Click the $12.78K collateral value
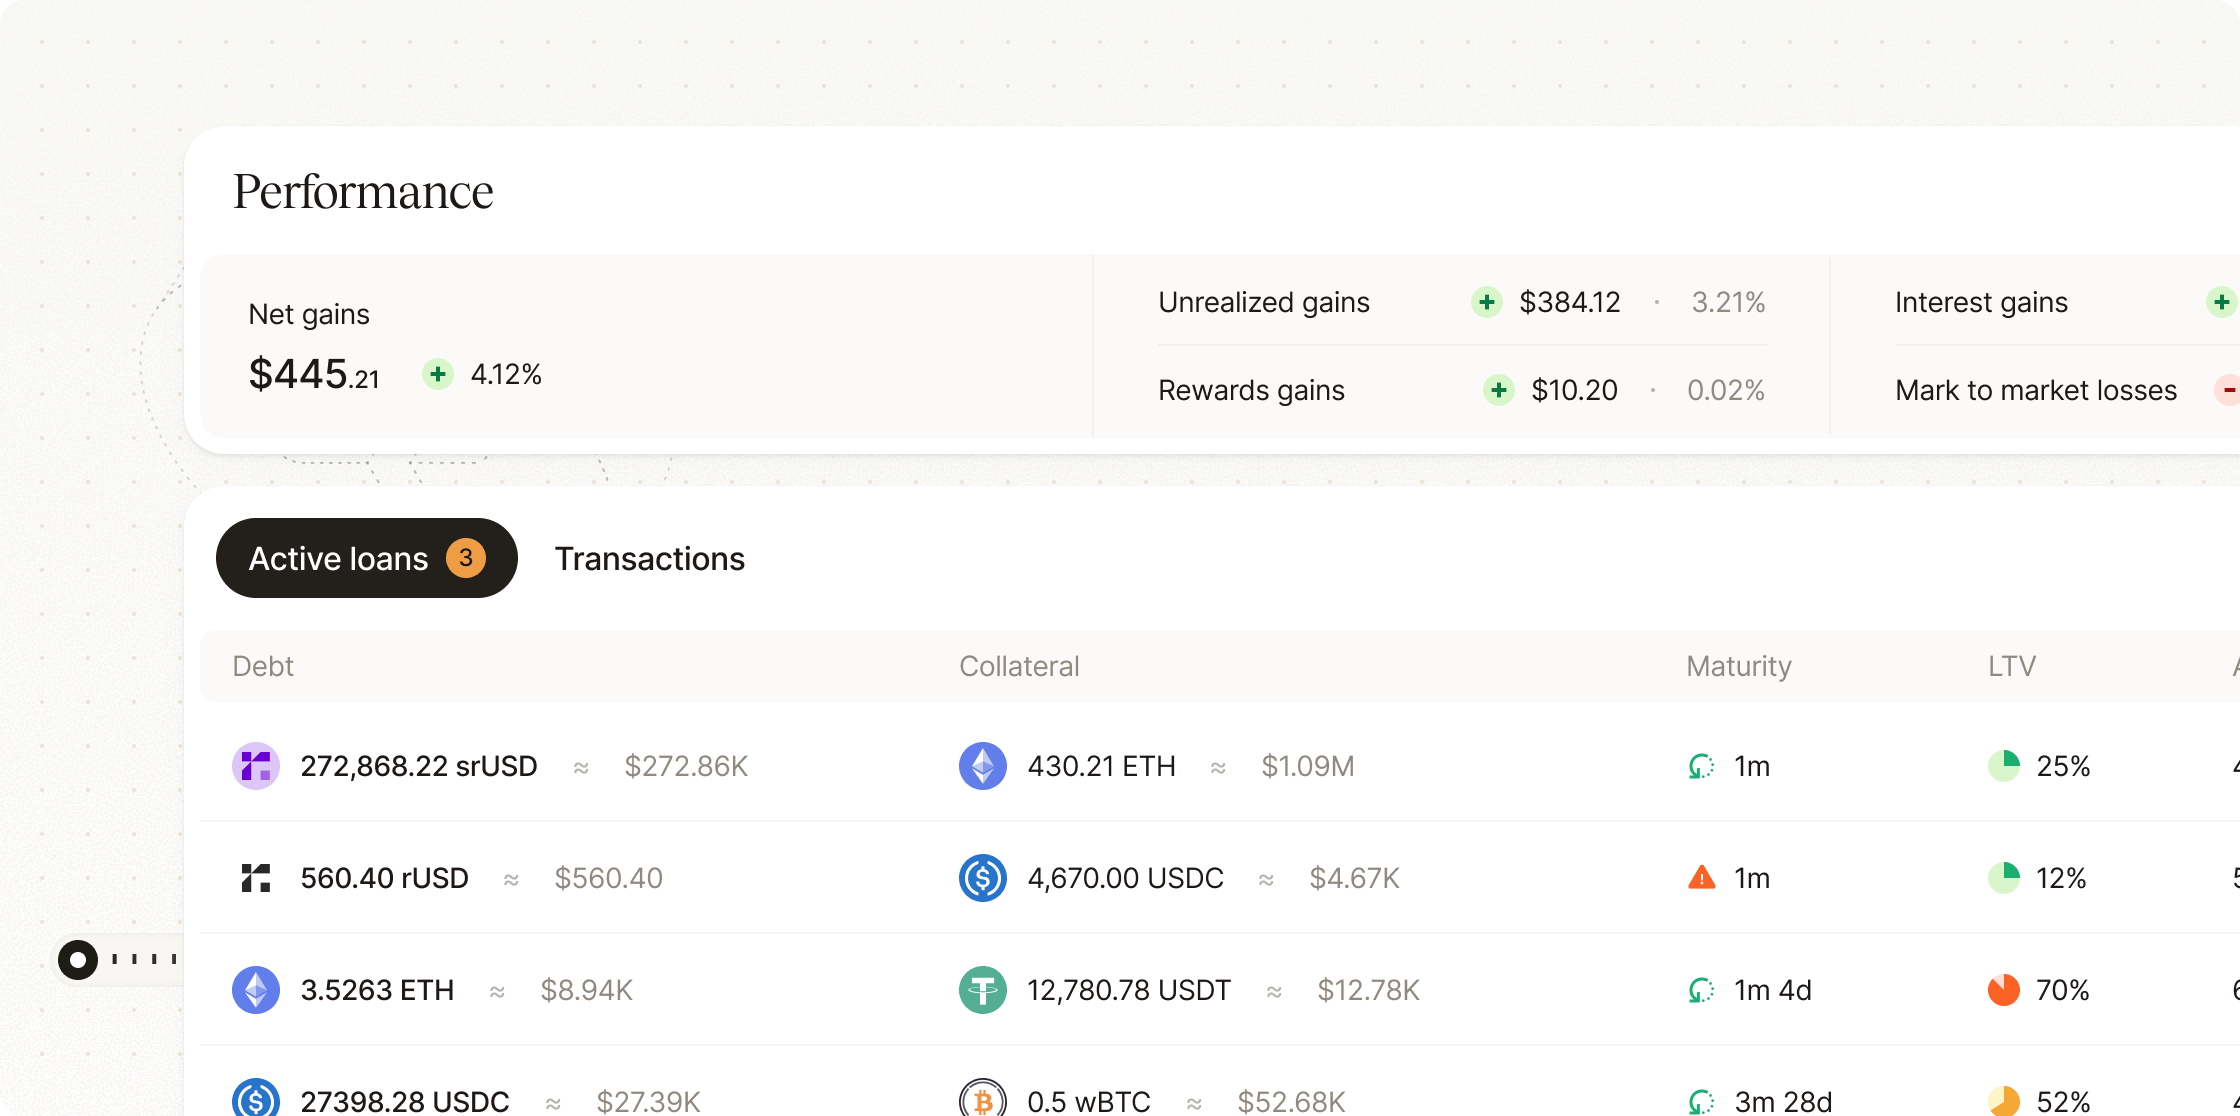2240x1116 pixels. pos(1368,990)
